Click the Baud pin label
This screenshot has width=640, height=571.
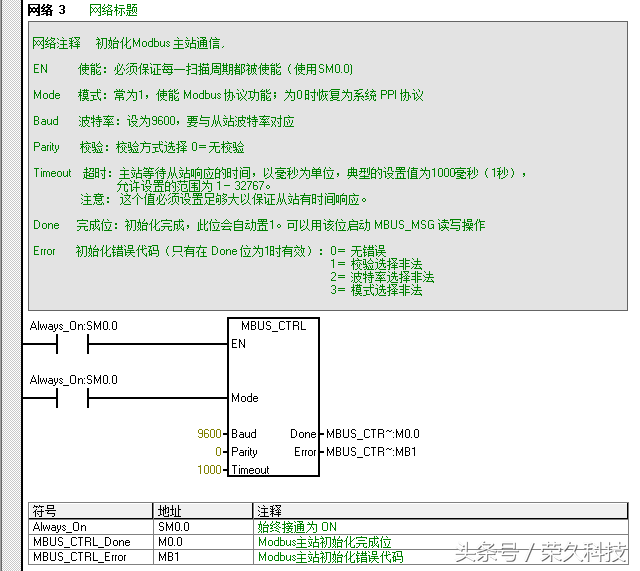coord(244,433)
